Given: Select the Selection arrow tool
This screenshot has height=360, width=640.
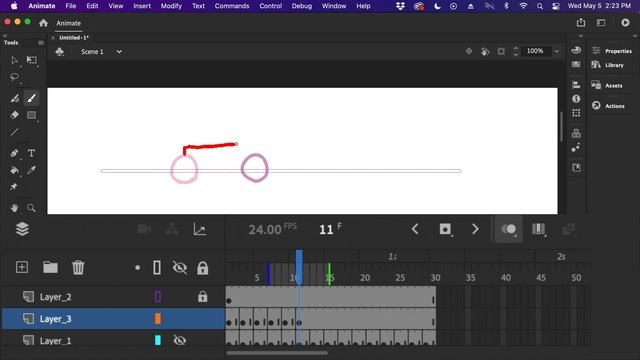Looking at the screenshot, I should coord(14,60).
